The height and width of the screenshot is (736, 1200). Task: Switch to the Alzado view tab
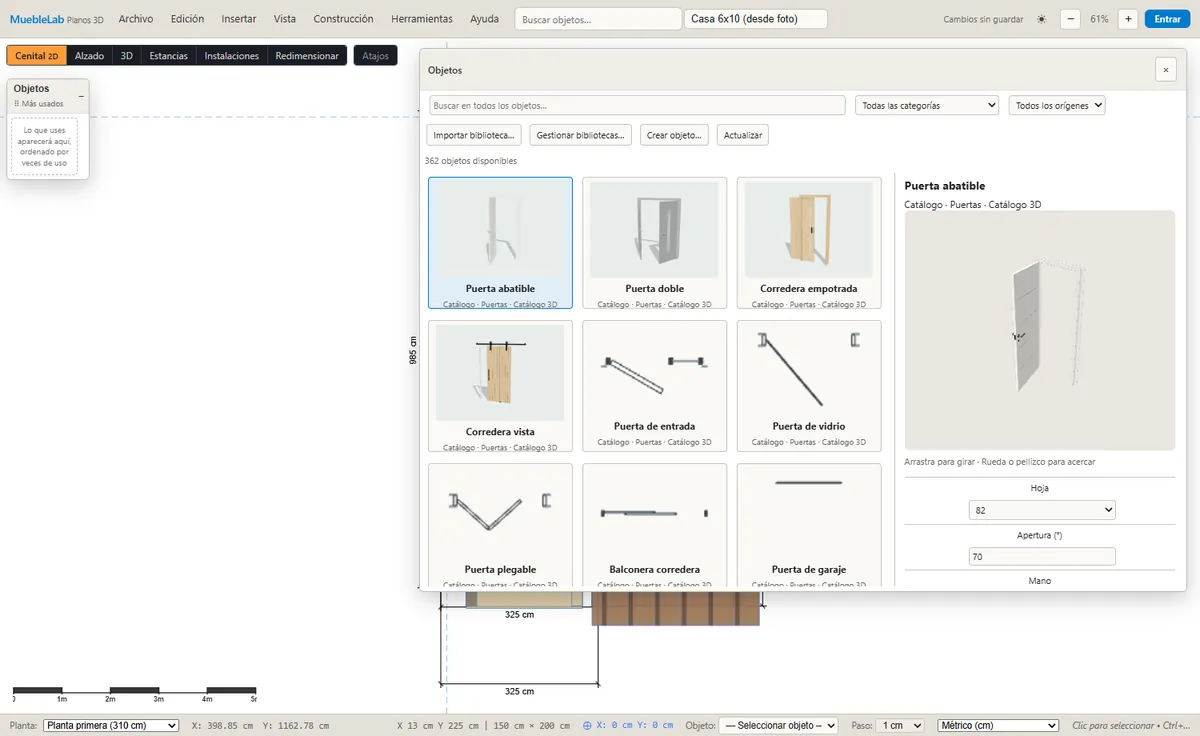click(89, 56)
